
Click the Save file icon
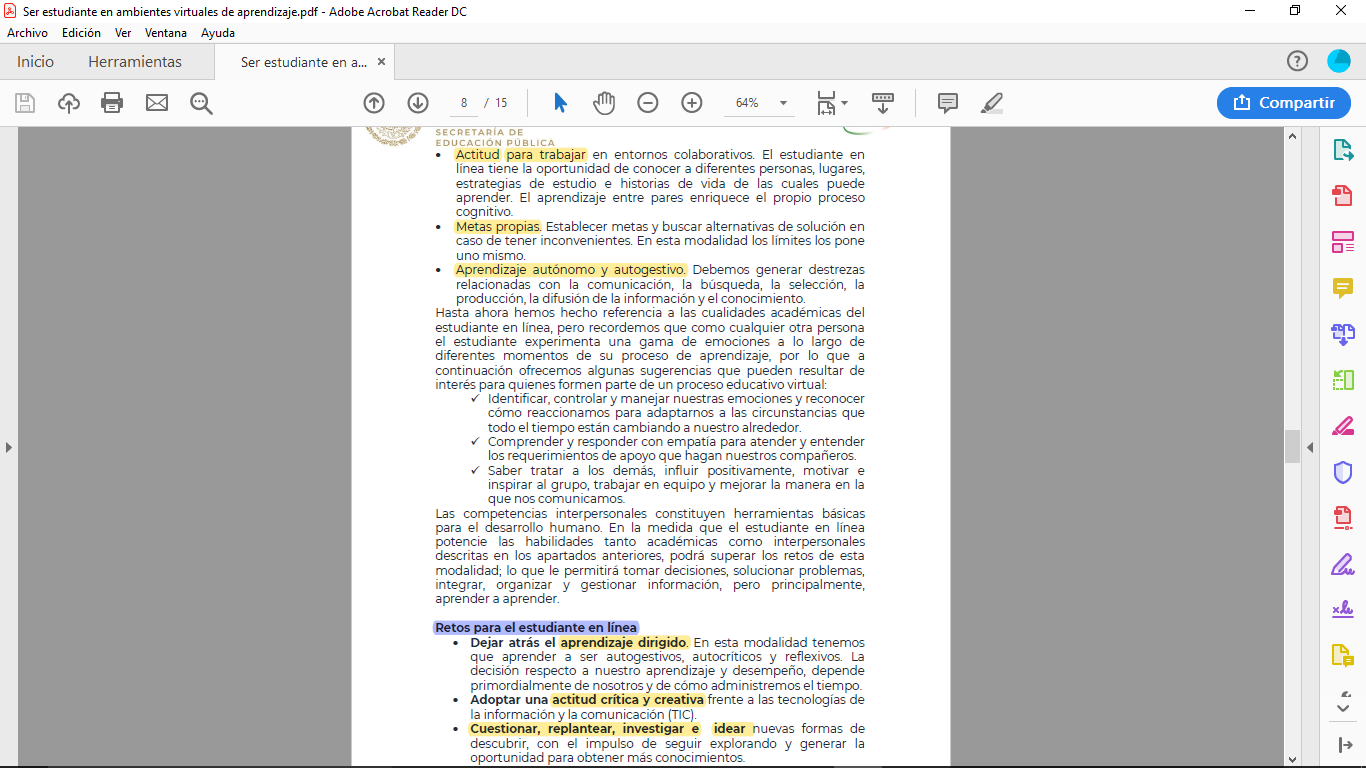25,103
